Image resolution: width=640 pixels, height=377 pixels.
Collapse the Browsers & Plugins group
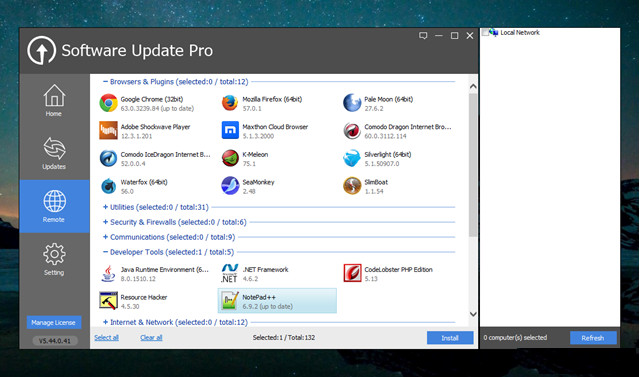pyautogui.click(x=105, y=82)
